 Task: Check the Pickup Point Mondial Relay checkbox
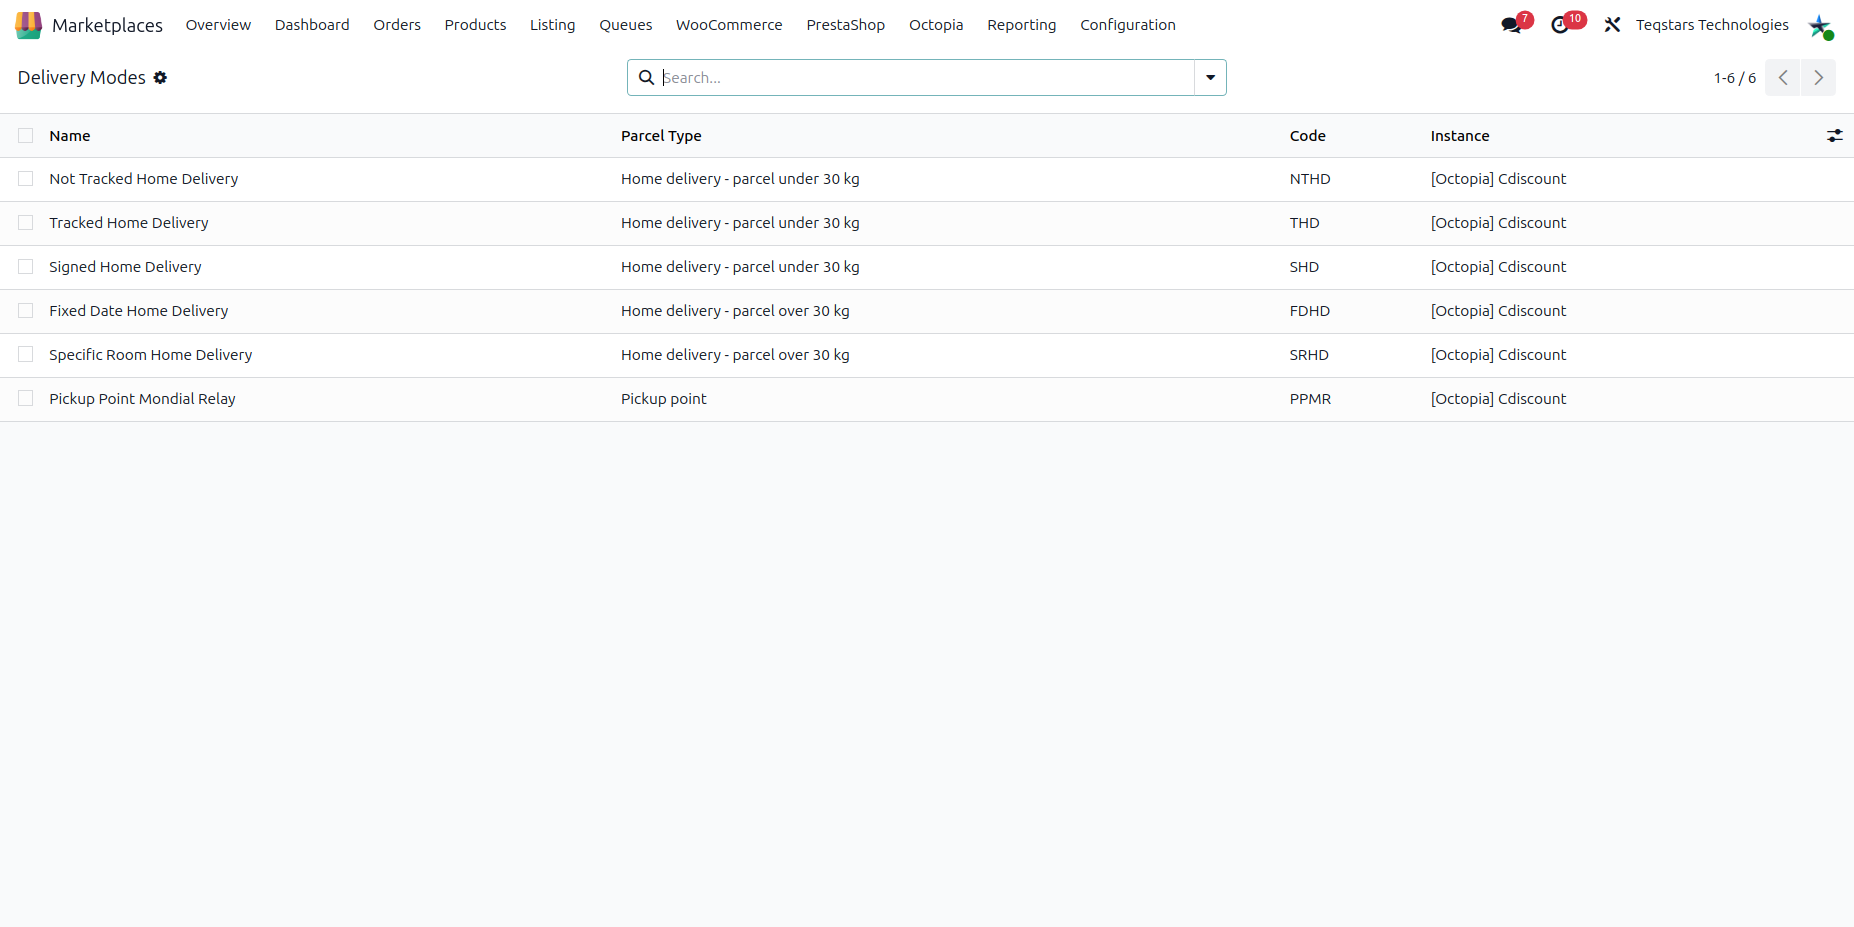coord(26,399)
